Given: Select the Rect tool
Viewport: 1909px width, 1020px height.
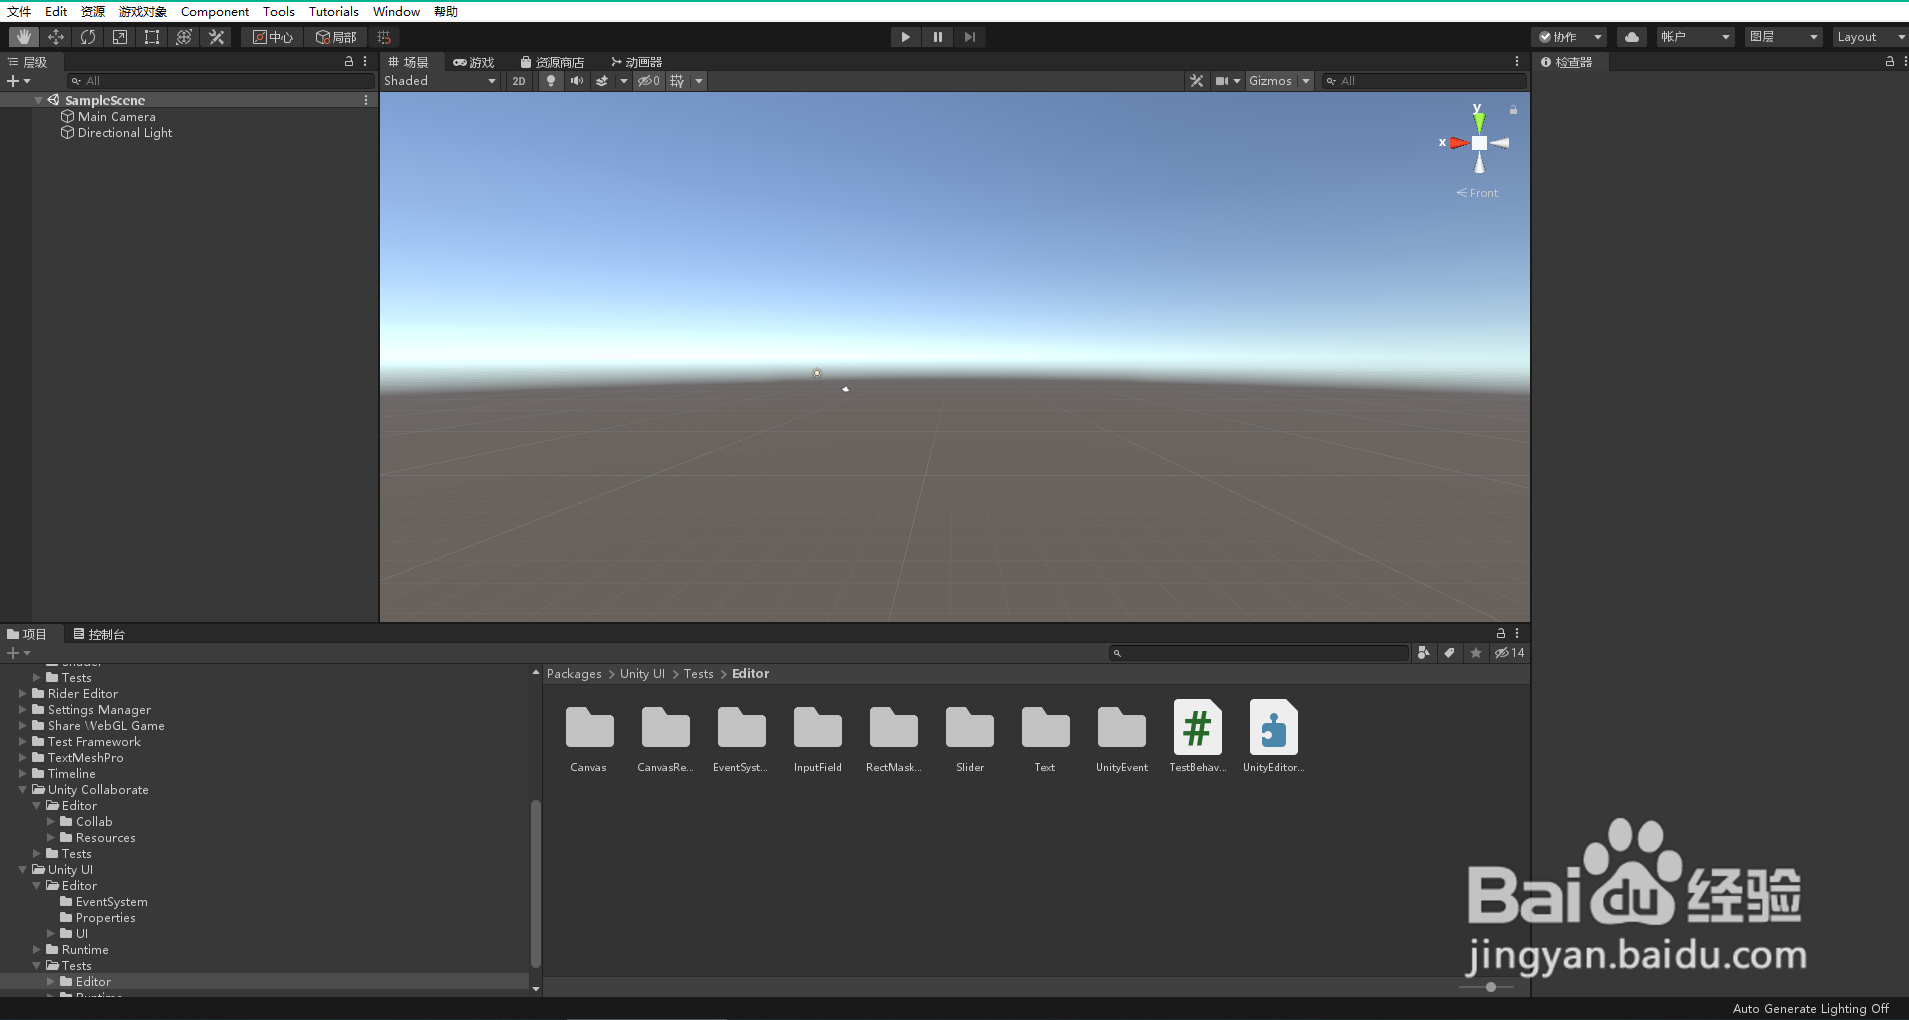Looking at the screenshot, I should point(152,36).
